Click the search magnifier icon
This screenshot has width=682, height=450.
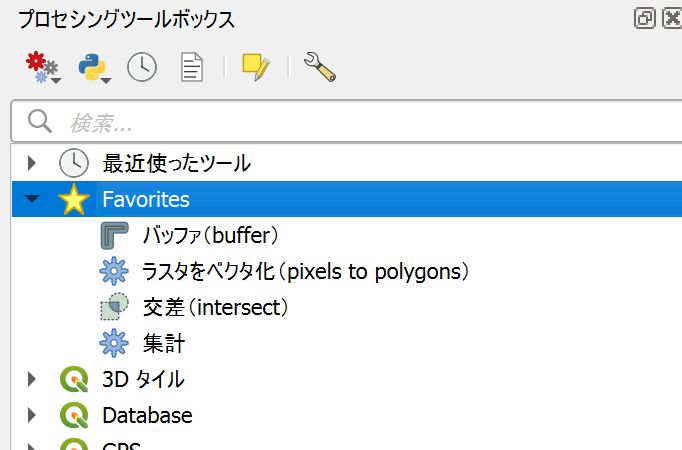tap(40, 121)
